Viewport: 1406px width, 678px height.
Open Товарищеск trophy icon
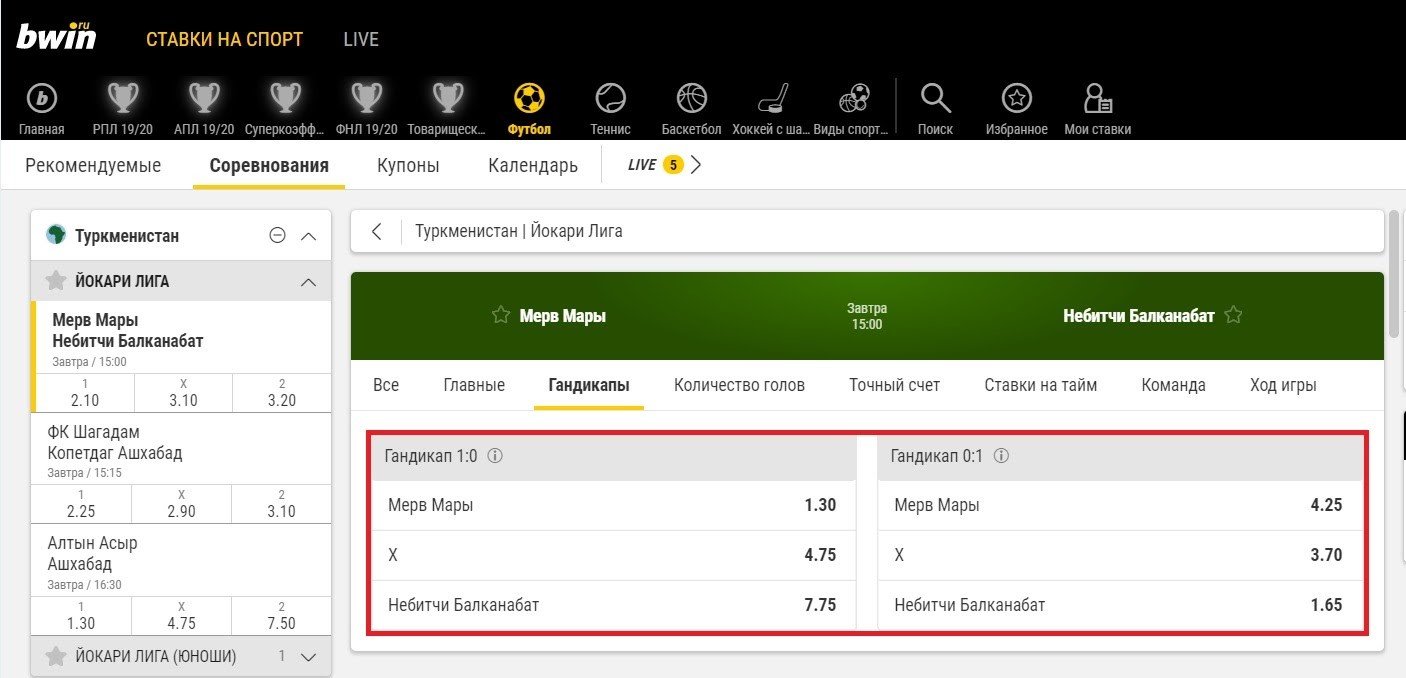point(448,98)
